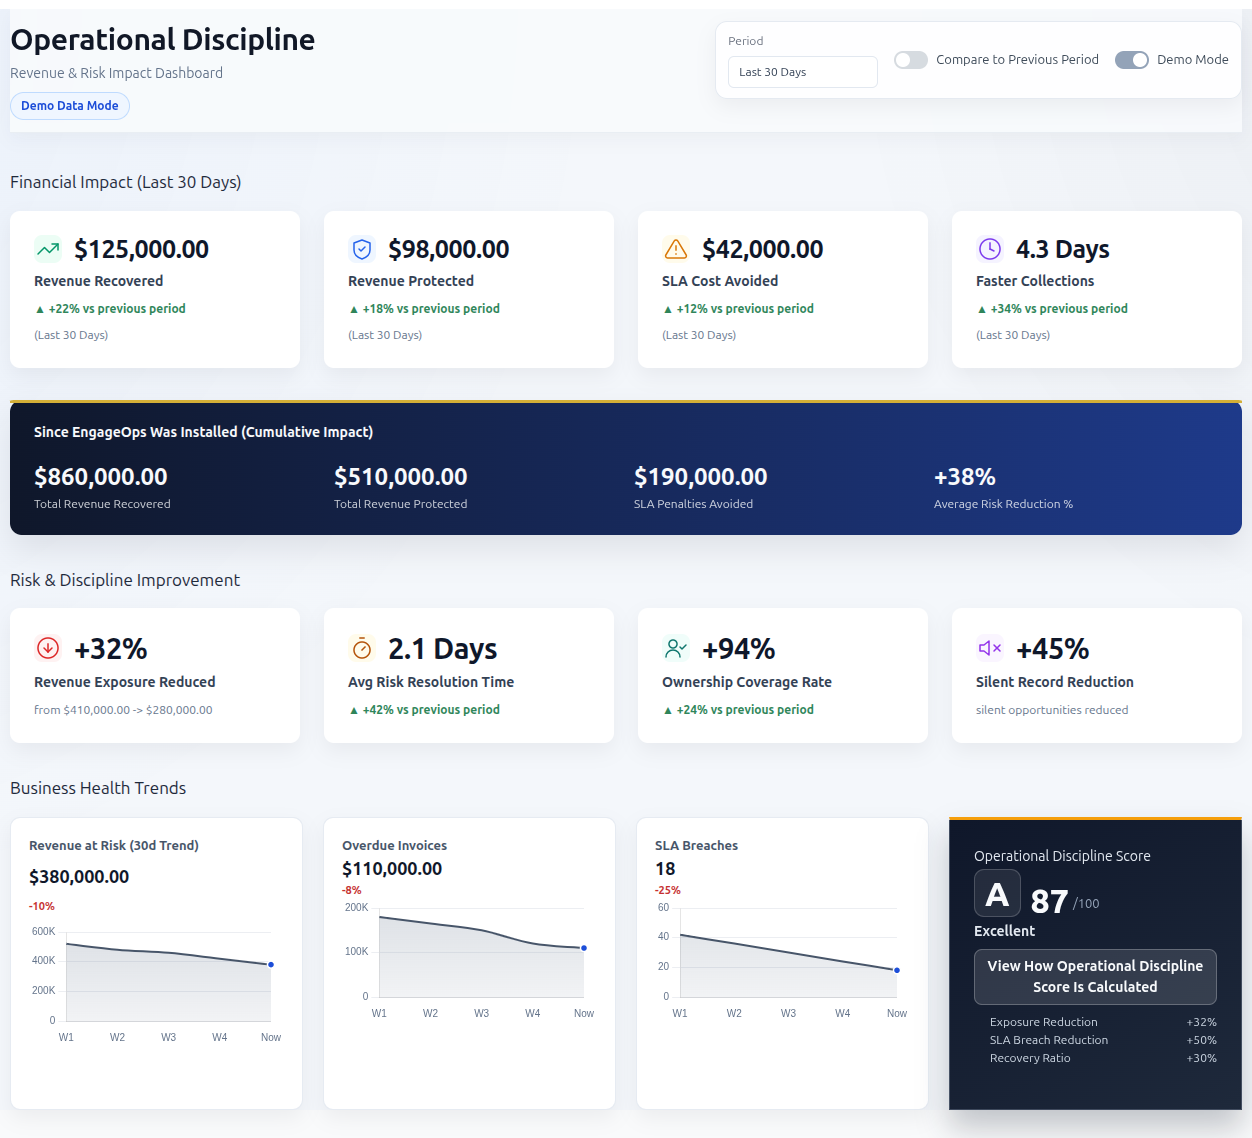Screen dimensions: 1252x1138
Task: Click the Operational Discipline page title
Action: (x=163, y=40)
